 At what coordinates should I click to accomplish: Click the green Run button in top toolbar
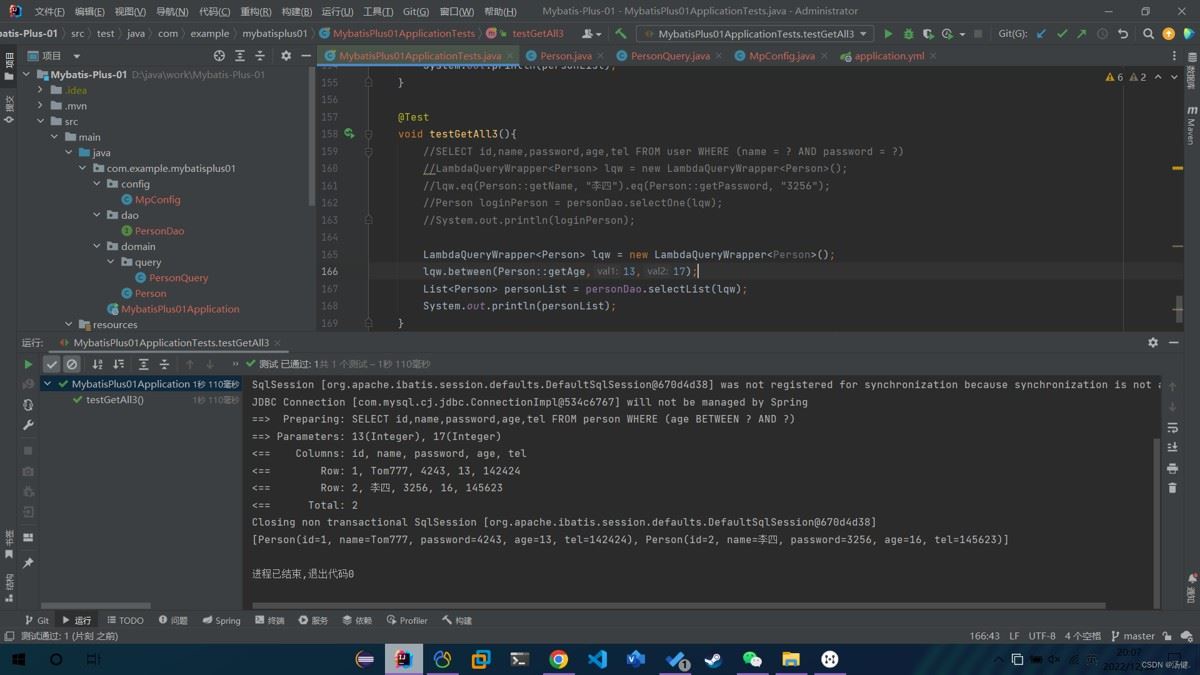[888, 34]
